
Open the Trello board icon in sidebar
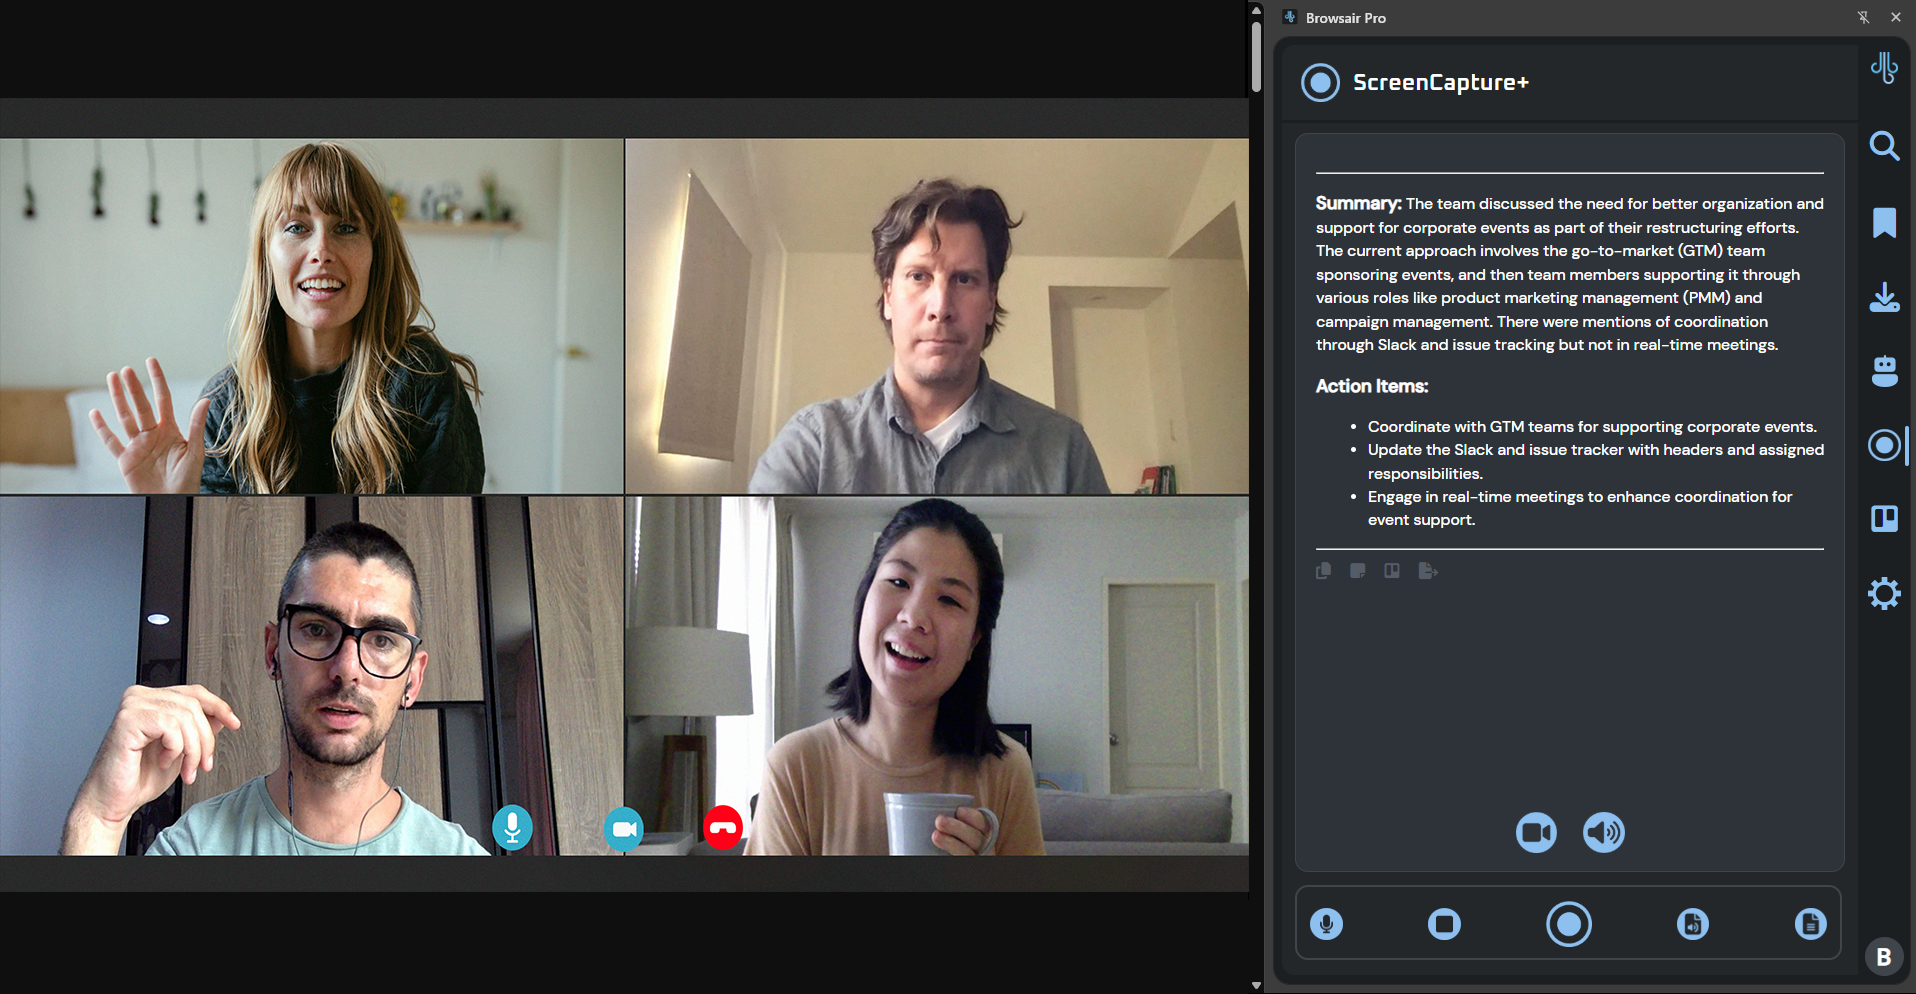pos(1884,518)
